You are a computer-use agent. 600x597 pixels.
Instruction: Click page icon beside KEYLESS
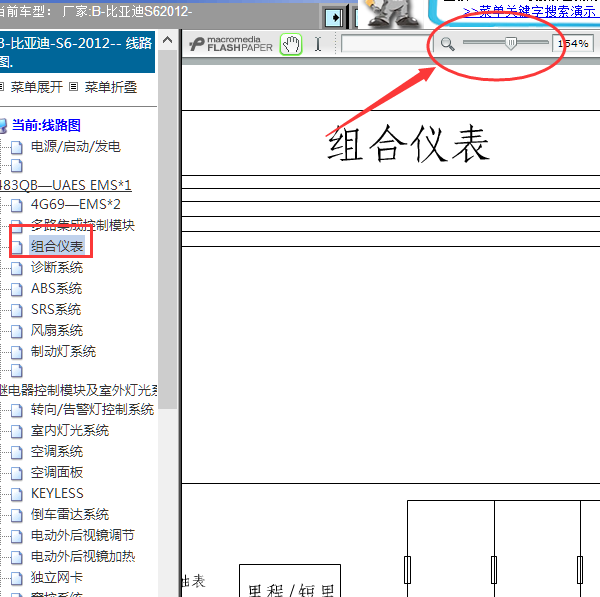pos(16,495)
